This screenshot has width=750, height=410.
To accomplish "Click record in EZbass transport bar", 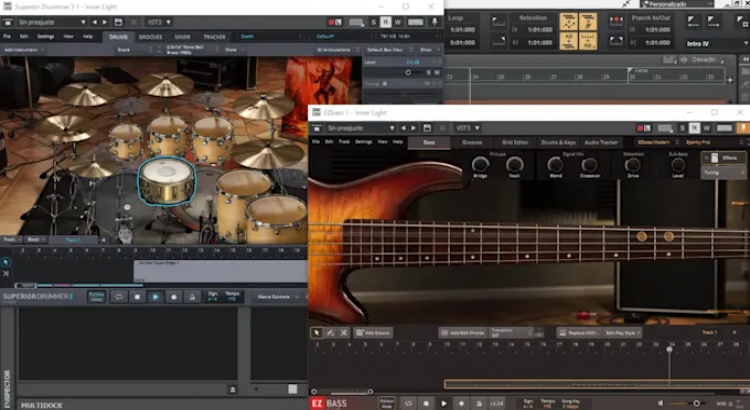I will click(461, 403).
